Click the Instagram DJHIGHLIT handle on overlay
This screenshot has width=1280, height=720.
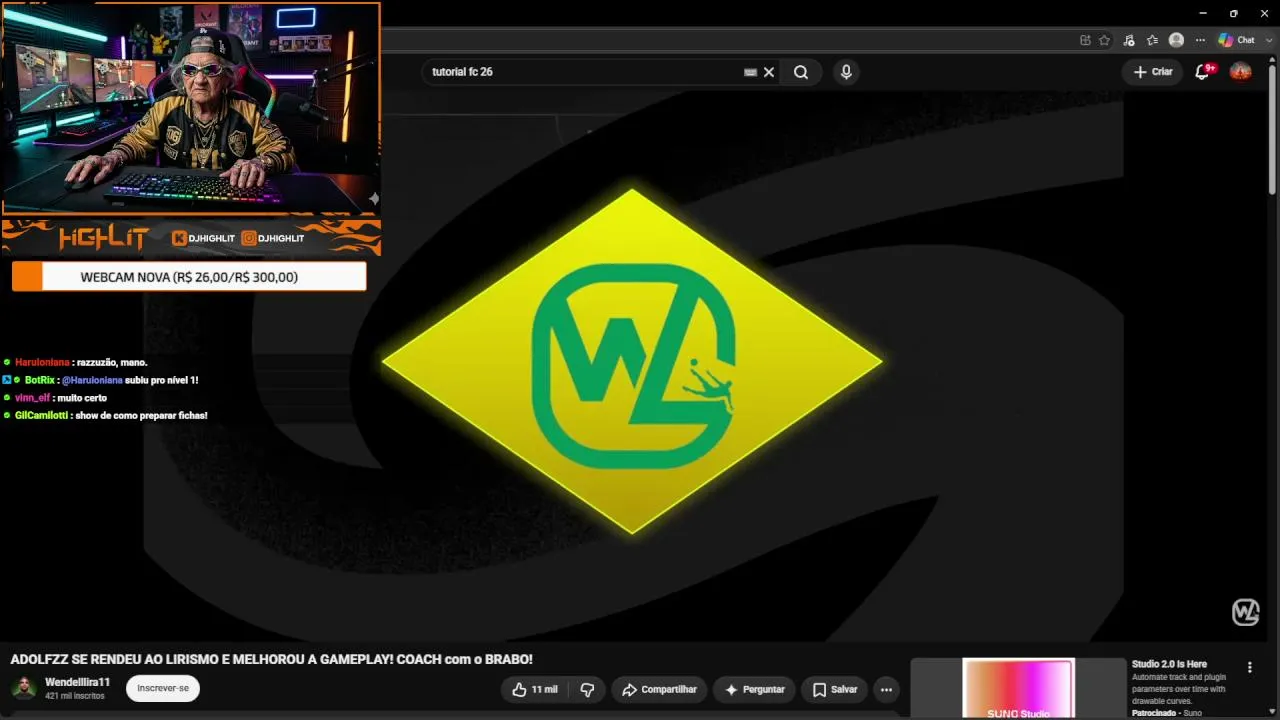tap(273, 238)
